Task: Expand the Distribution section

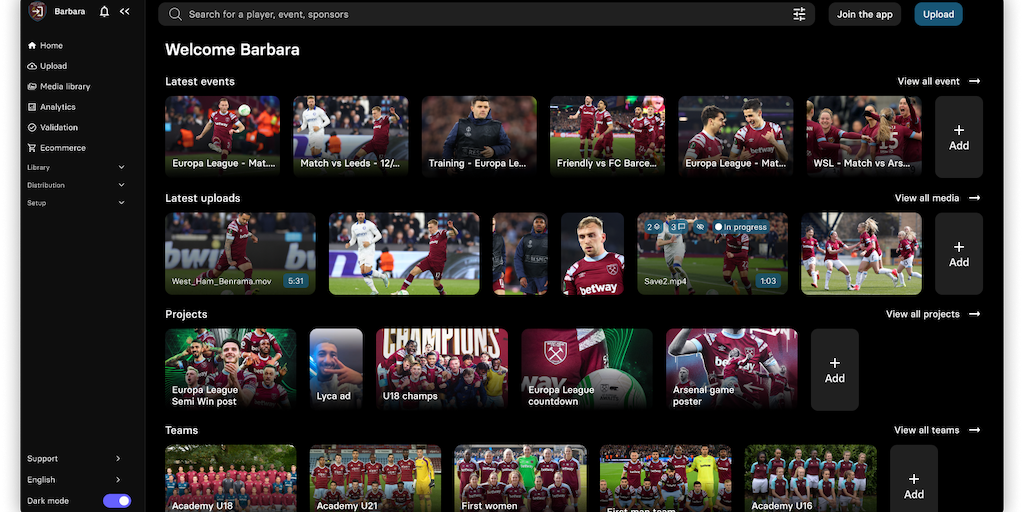Action: tap(76, 185)
